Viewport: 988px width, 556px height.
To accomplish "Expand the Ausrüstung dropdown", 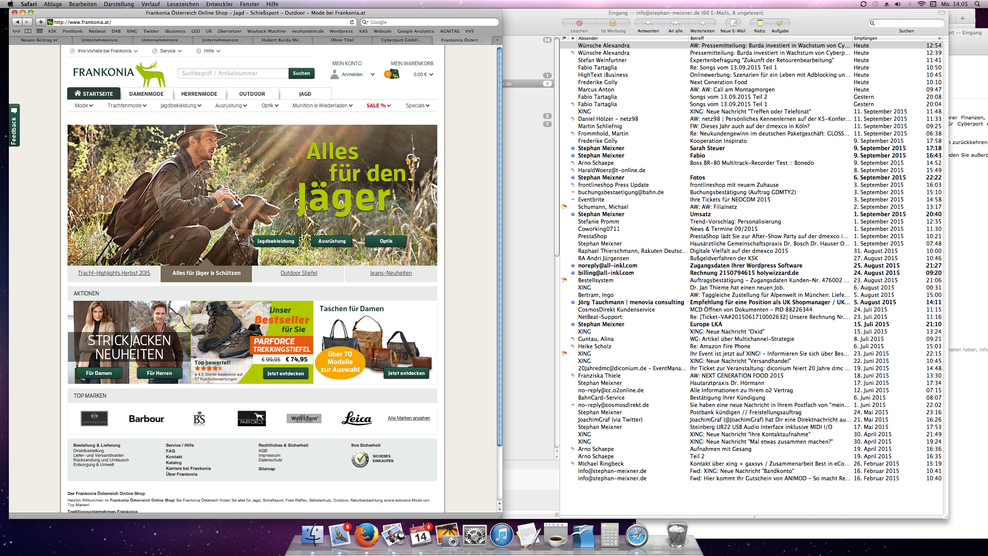I will coord(231,106).
